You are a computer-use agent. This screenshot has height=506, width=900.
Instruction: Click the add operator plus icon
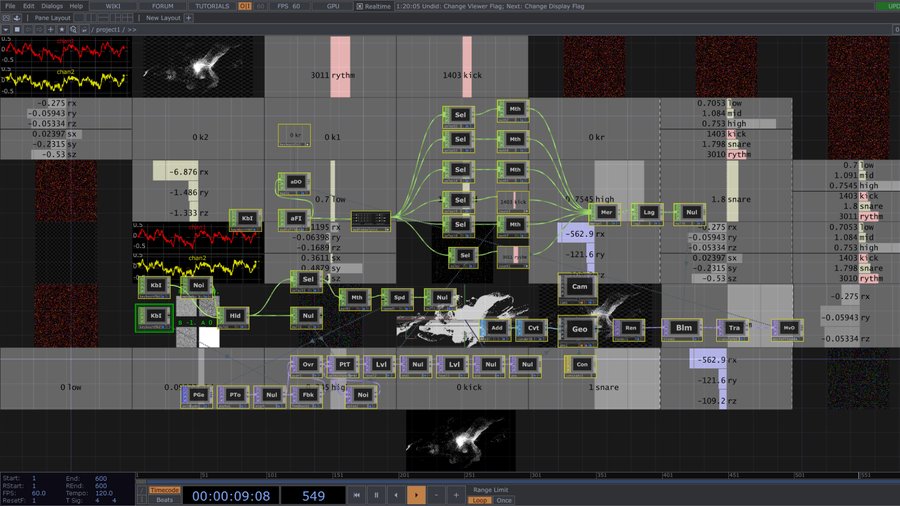tap(51, 29)
